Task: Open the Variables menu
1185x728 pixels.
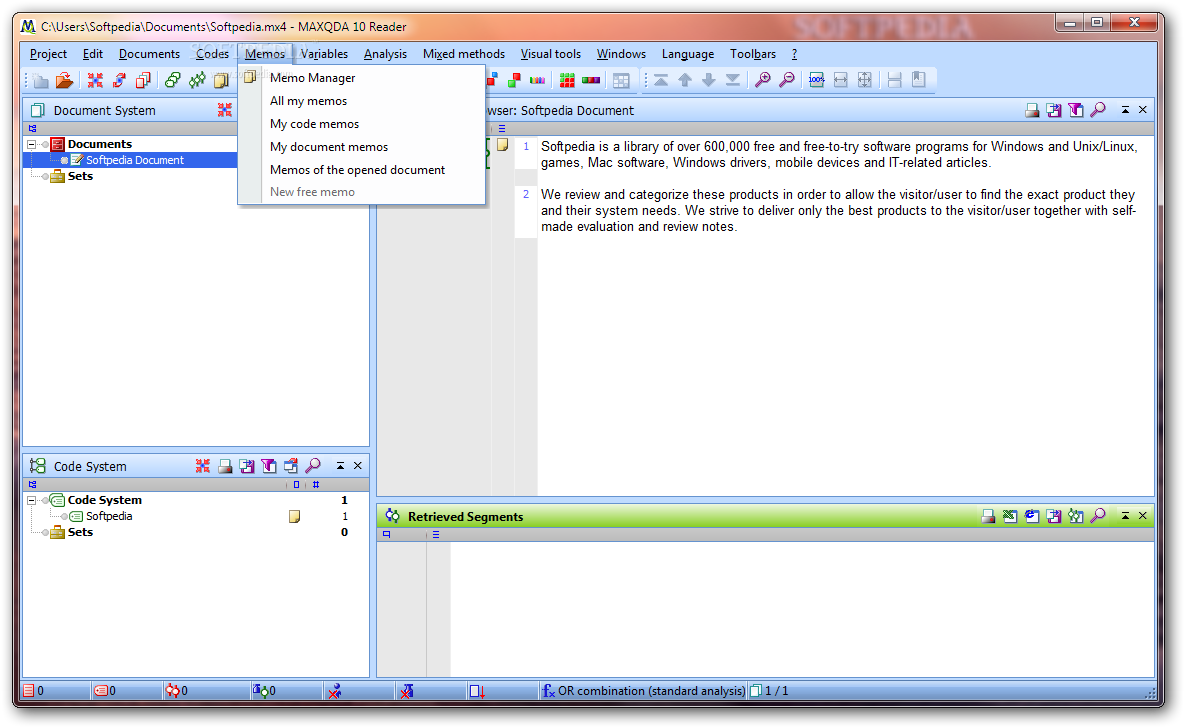Action: pos(324,54)
